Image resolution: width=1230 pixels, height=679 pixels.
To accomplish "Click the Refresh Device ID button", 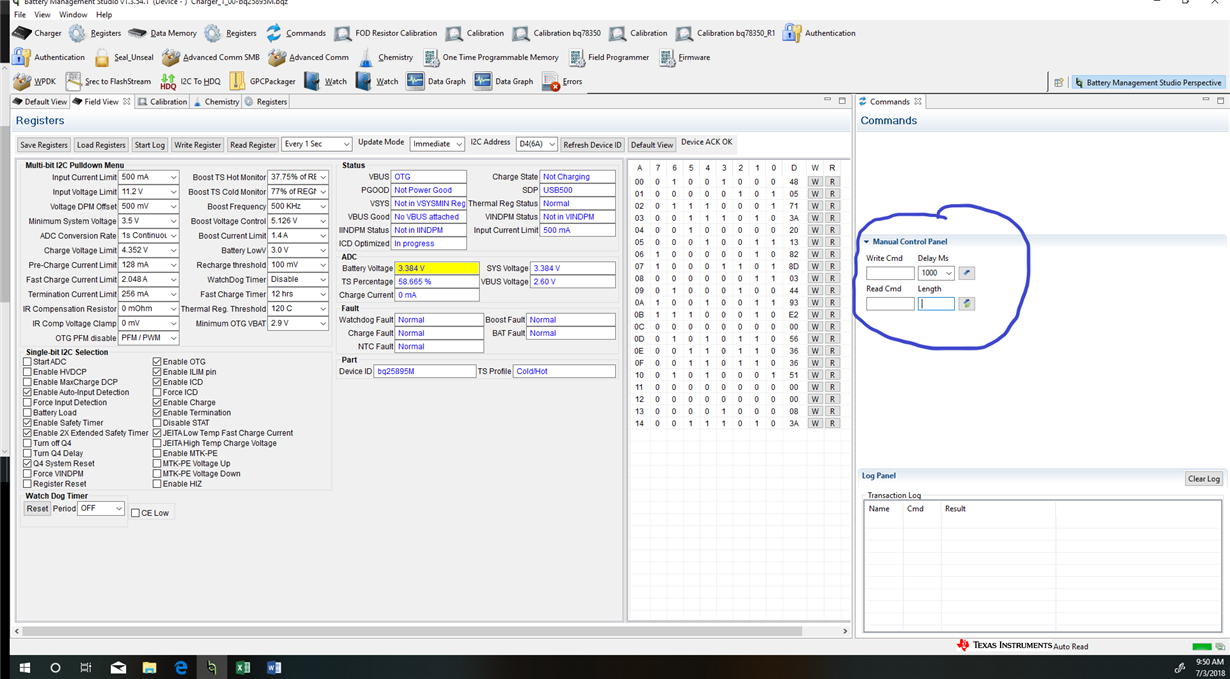I will click(x=592, y=145).
